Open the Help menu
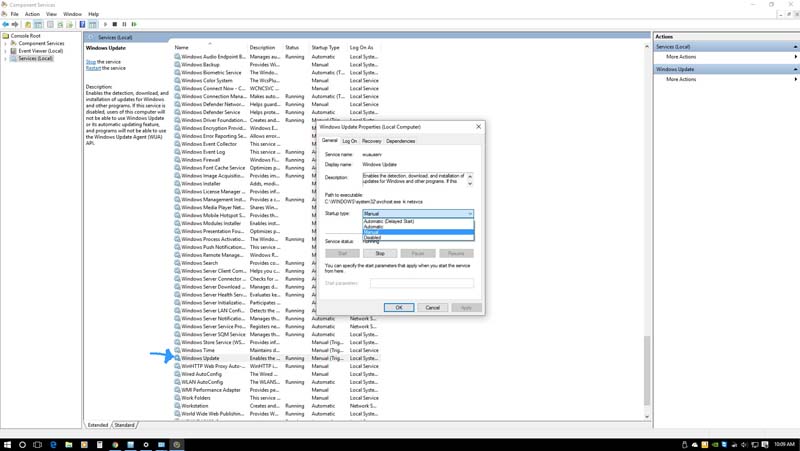 click(x=93, y=14)
